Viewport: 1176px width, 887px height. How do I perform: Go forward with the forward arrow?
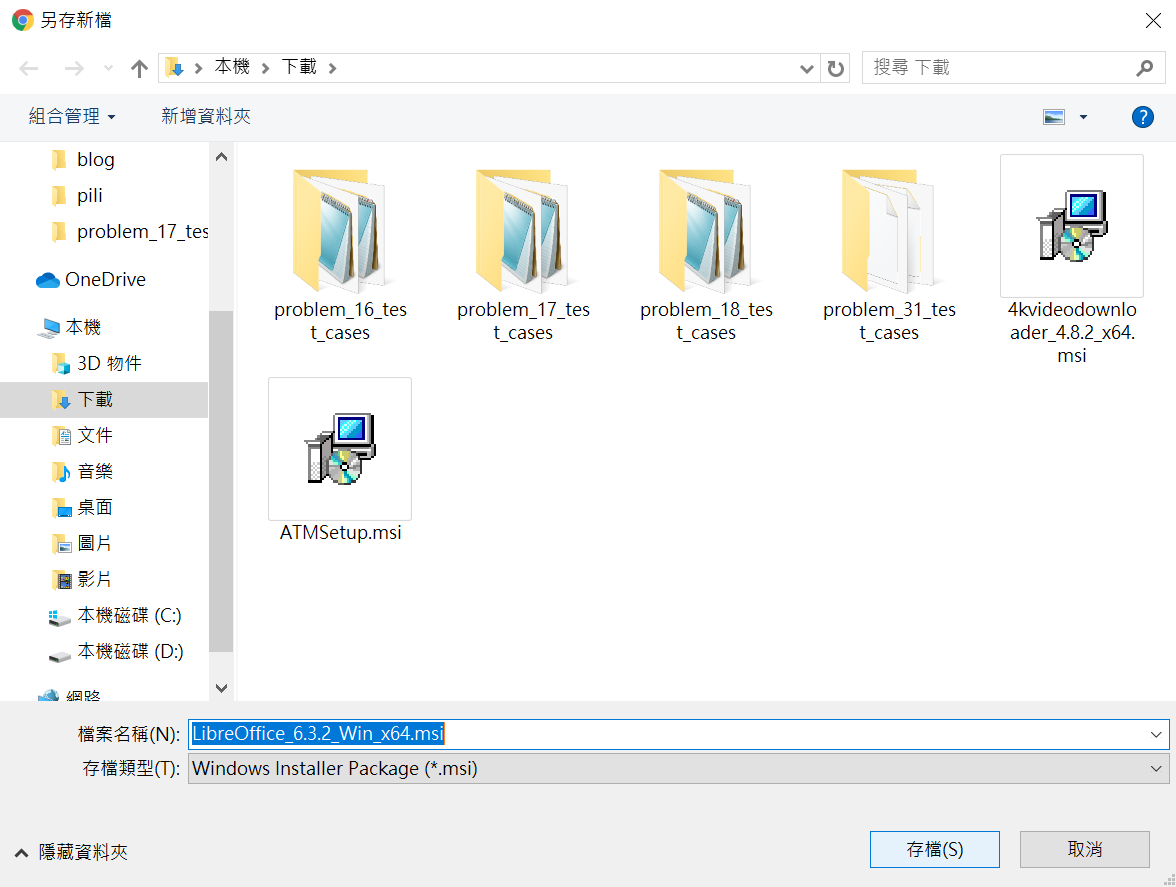[74, 69]
